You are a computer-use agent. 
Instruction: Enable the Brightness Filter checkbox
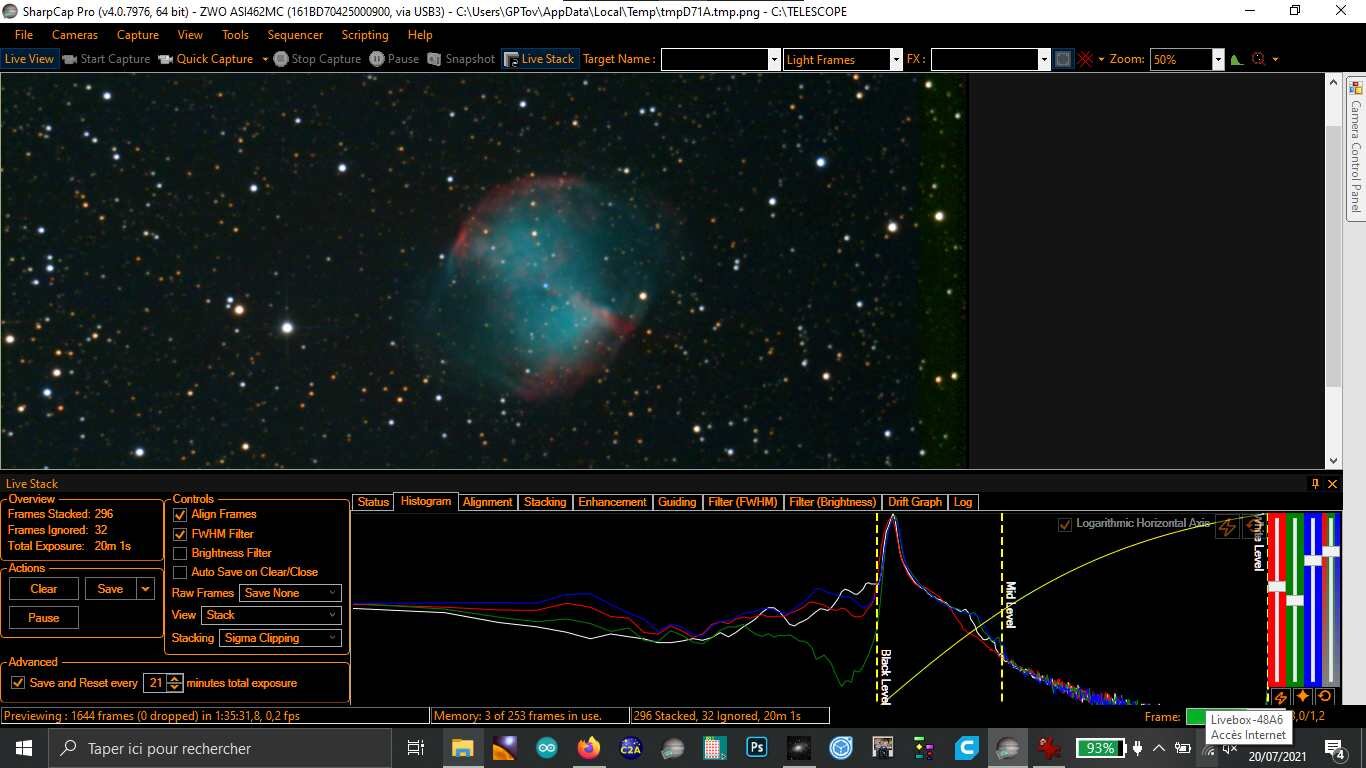pyautogui.click(x=180, y=553)
